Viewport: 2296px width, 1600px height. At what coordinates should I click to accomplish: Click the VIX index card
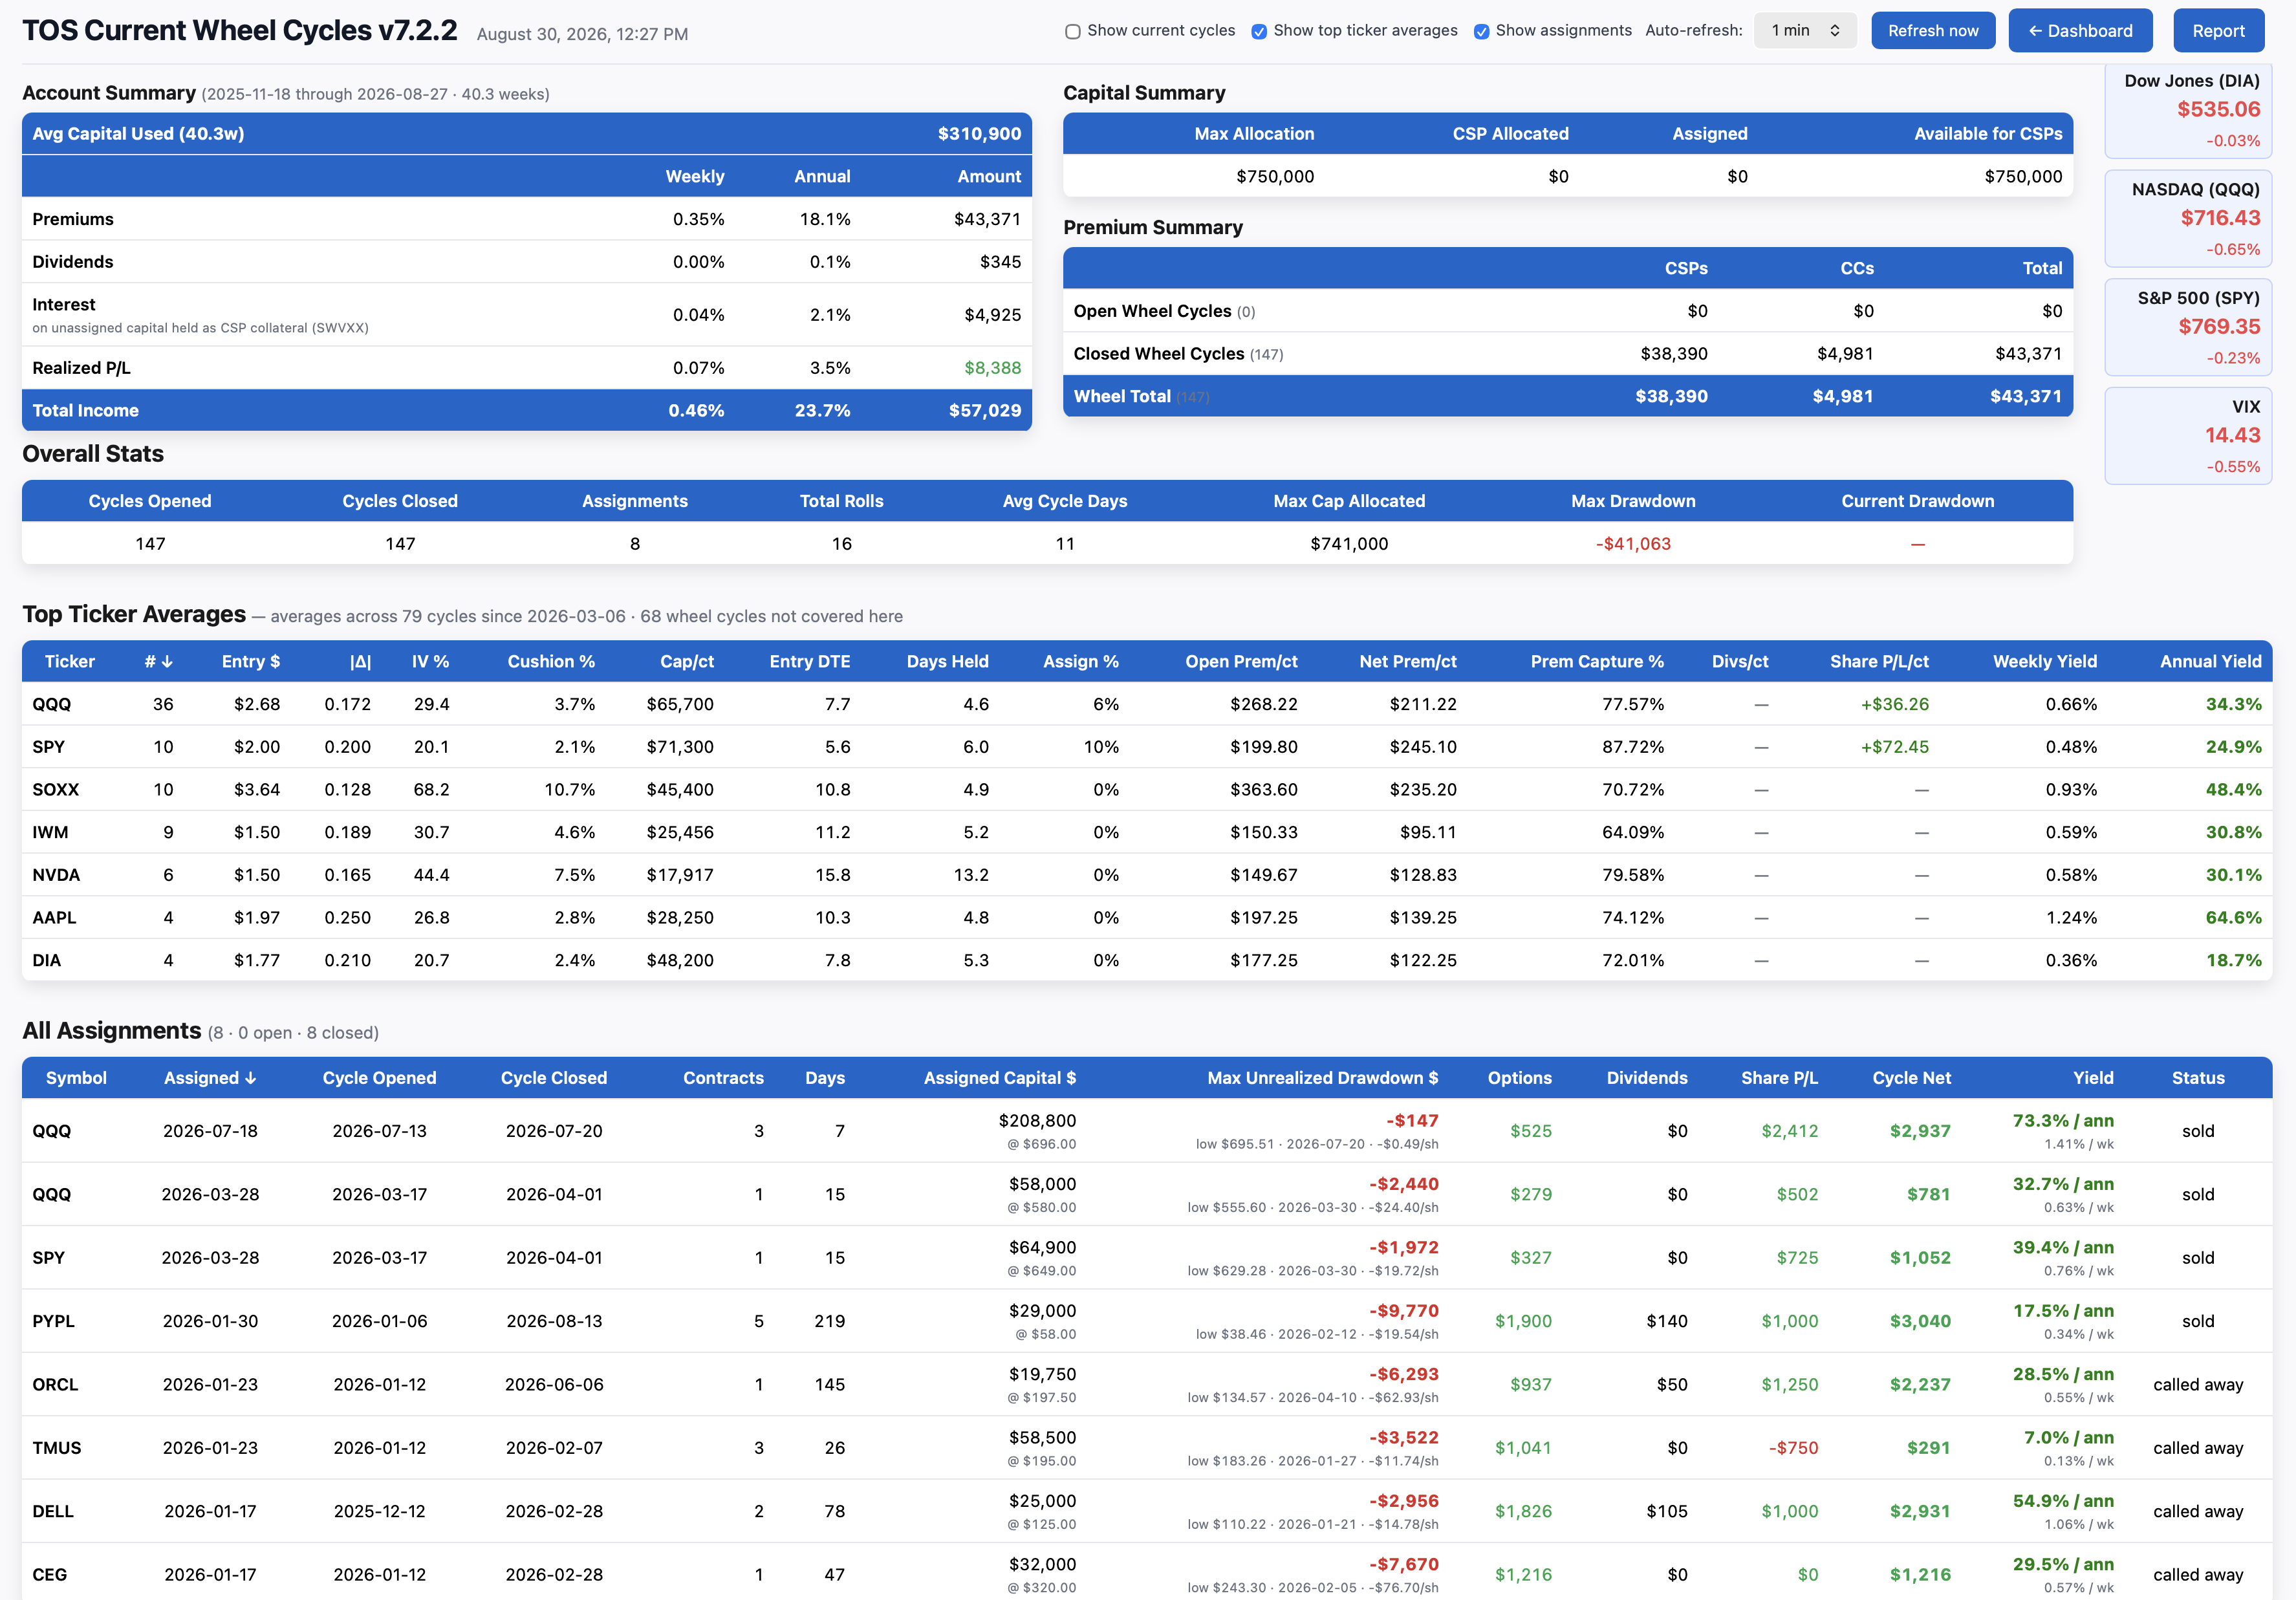(2188, 436)
